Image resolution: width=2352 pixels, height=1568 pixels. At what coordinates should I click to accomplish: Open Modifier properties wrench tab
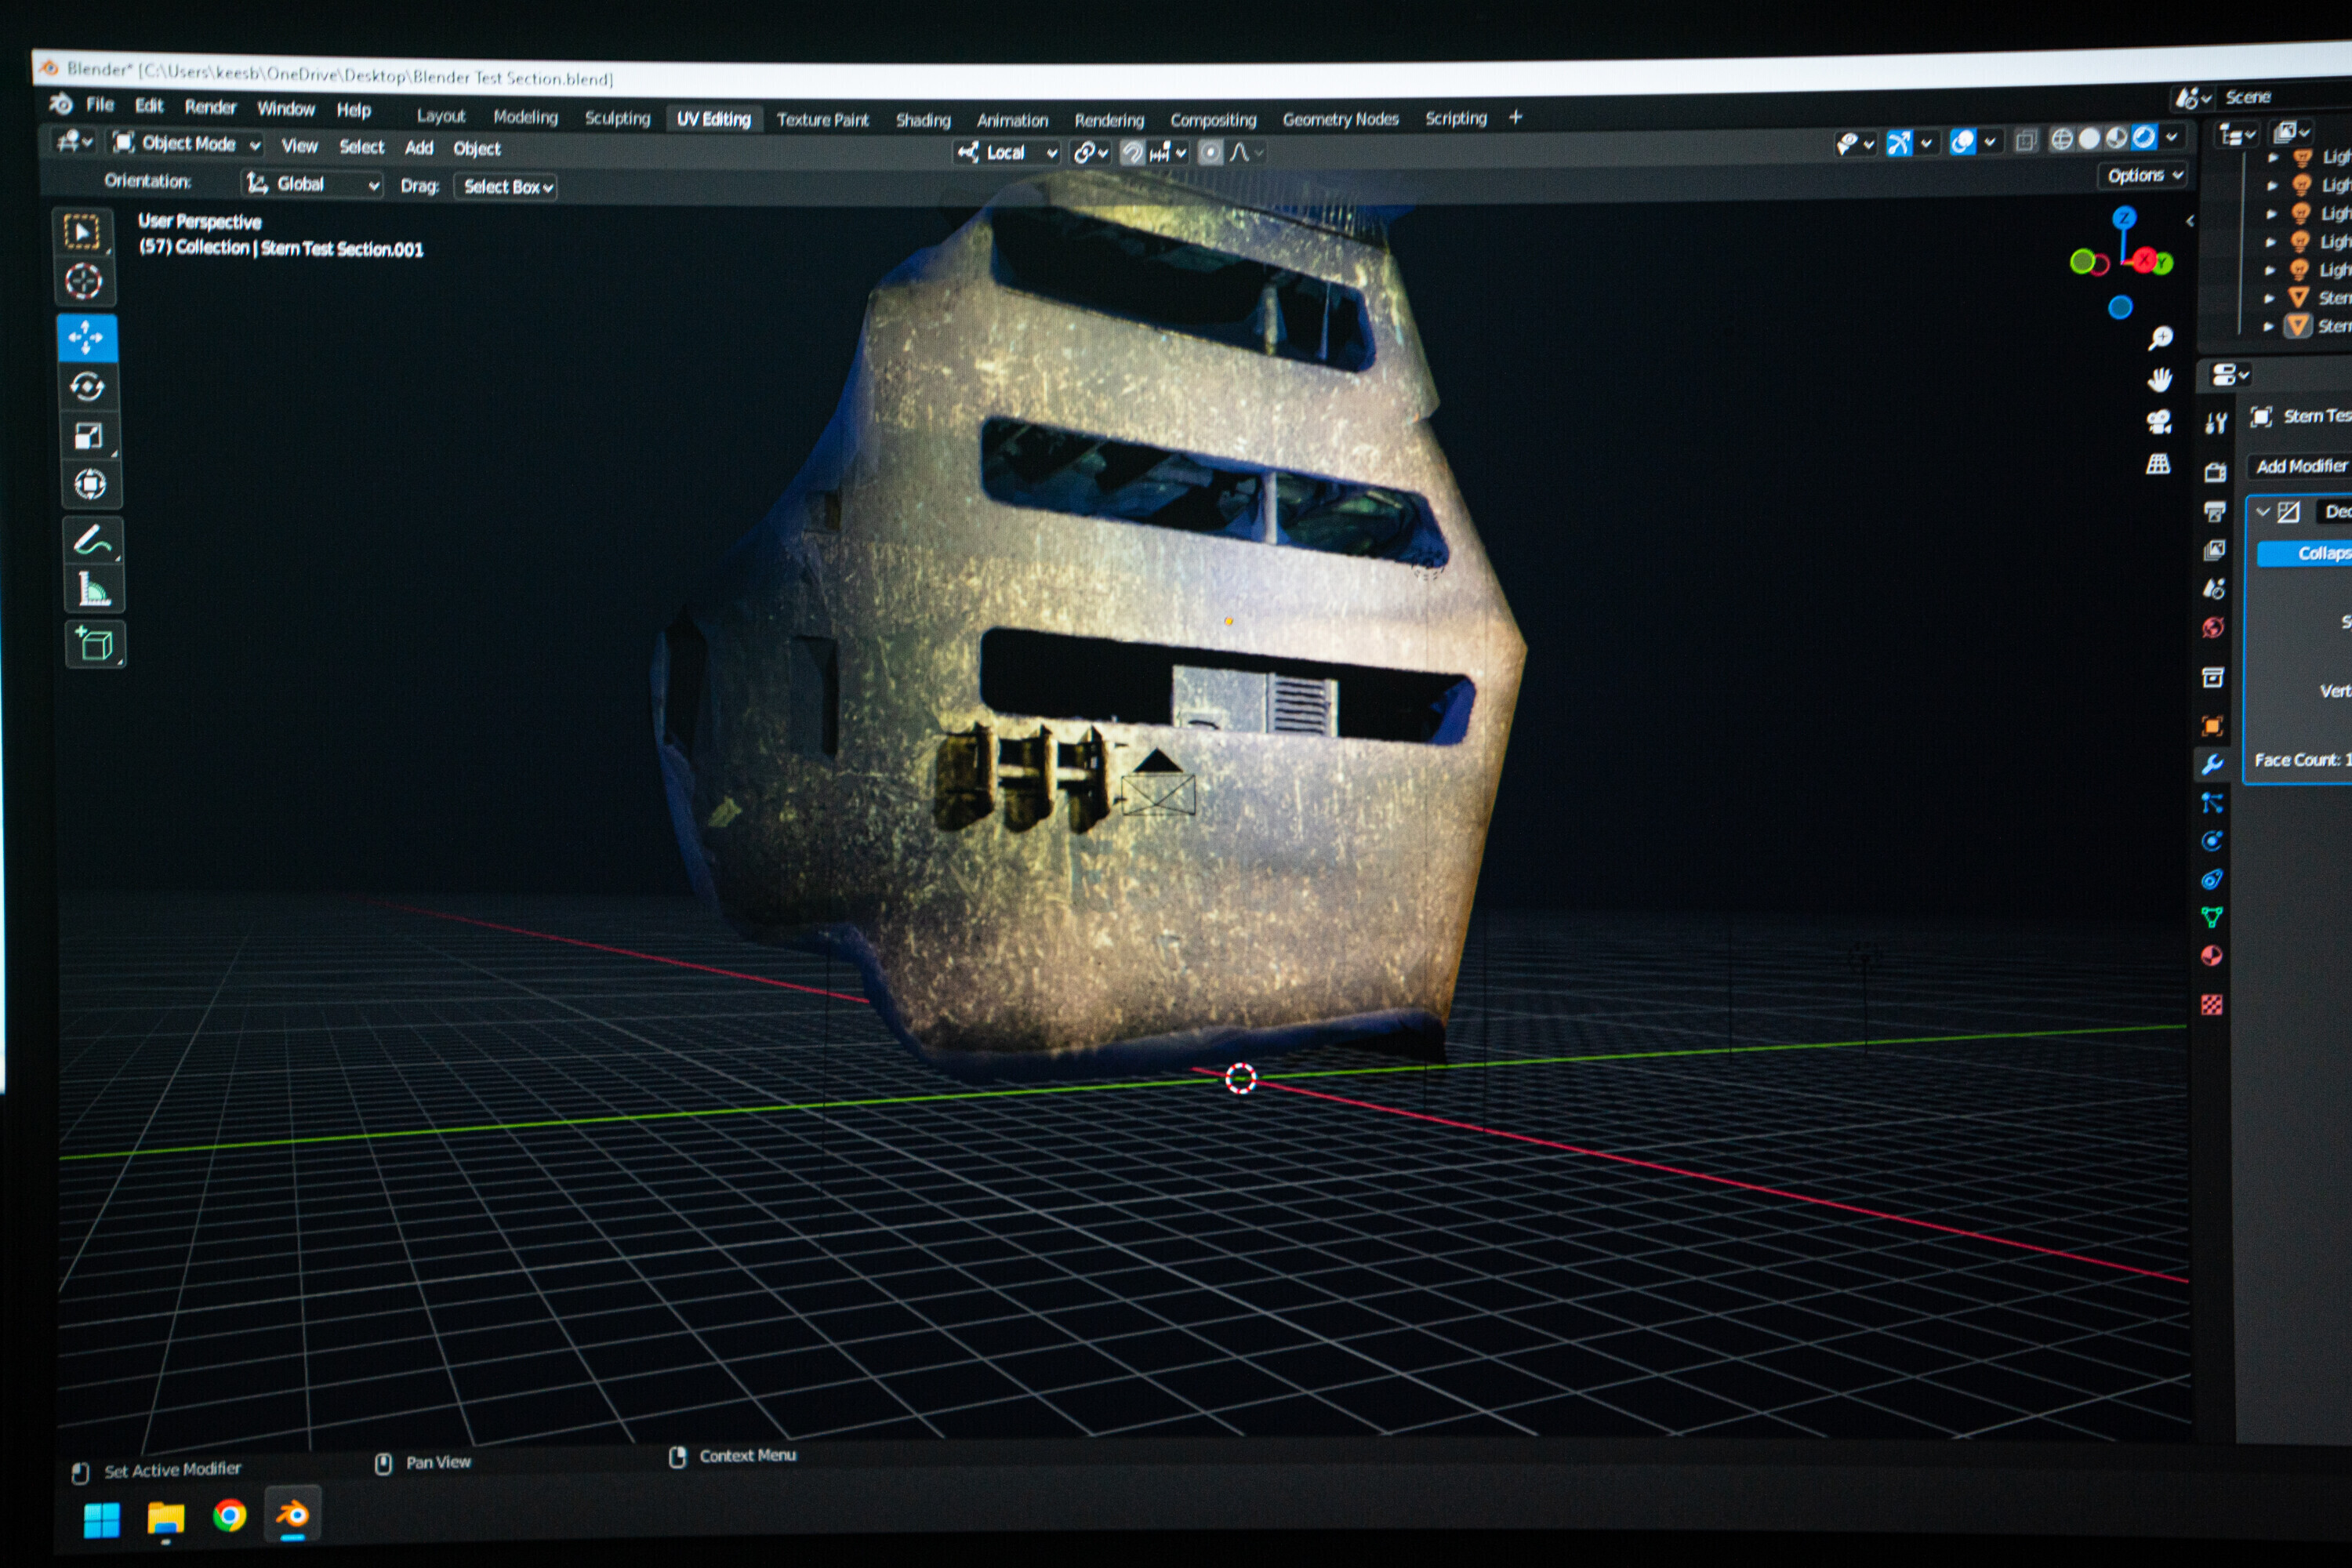[x=2212, y=765]
